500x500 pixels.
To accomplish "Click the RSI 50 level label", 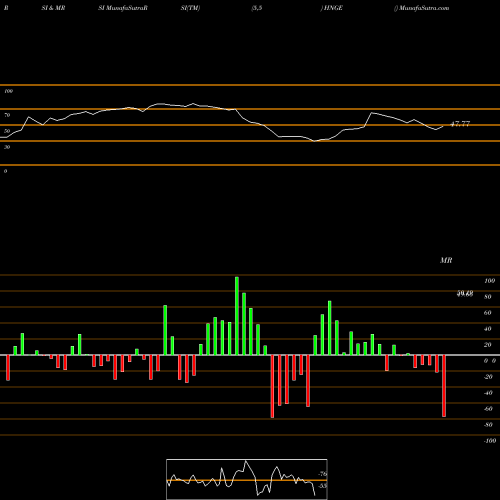I will click(7, 131).
